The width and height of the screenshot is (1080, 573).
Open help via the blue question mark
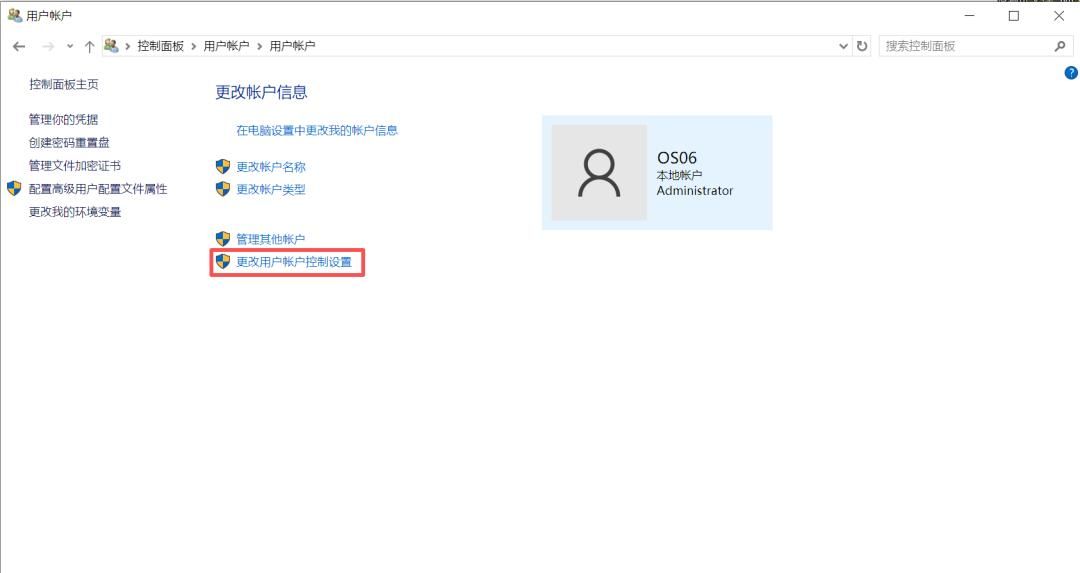click(x=1071, y=73)
